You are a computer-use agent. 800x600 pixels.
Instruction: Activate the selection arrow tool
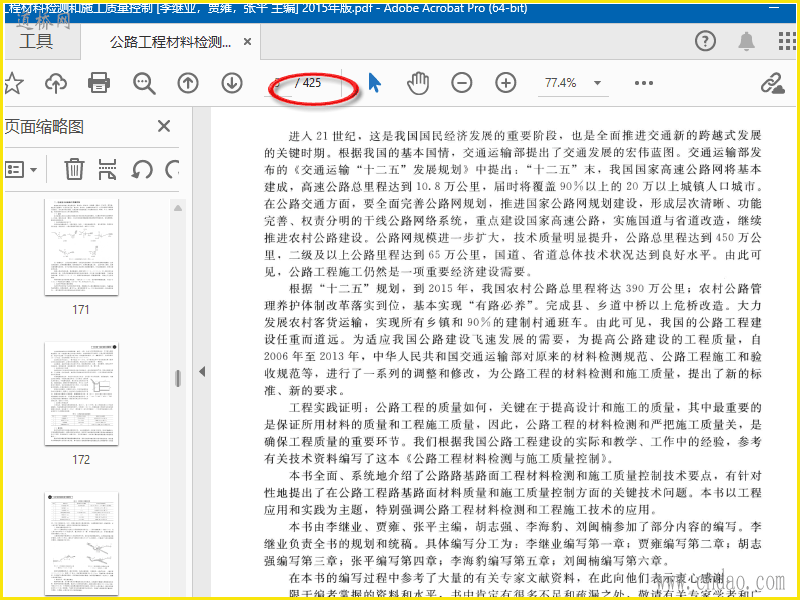point(374,83)
